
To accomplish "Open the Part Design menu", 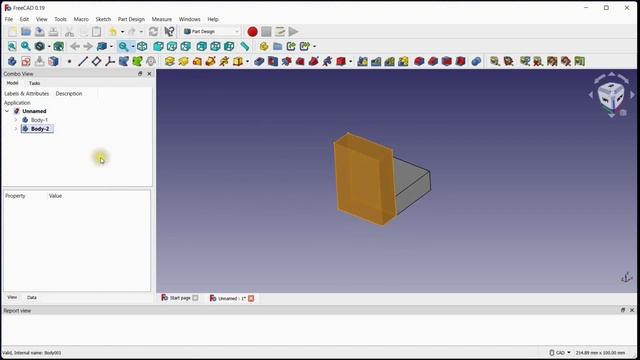I will [131, 19].
